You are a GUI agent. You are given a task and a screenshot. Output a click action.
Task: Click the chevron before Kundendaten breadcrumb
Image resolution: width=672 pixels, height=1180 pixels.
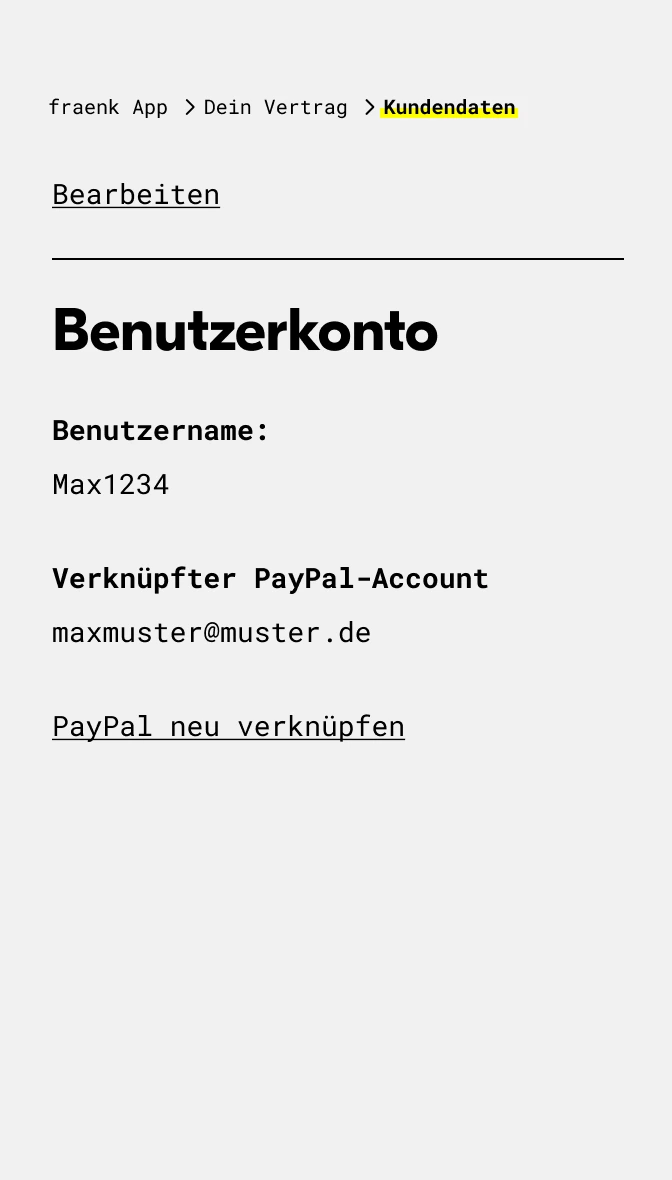click(369, 108)
